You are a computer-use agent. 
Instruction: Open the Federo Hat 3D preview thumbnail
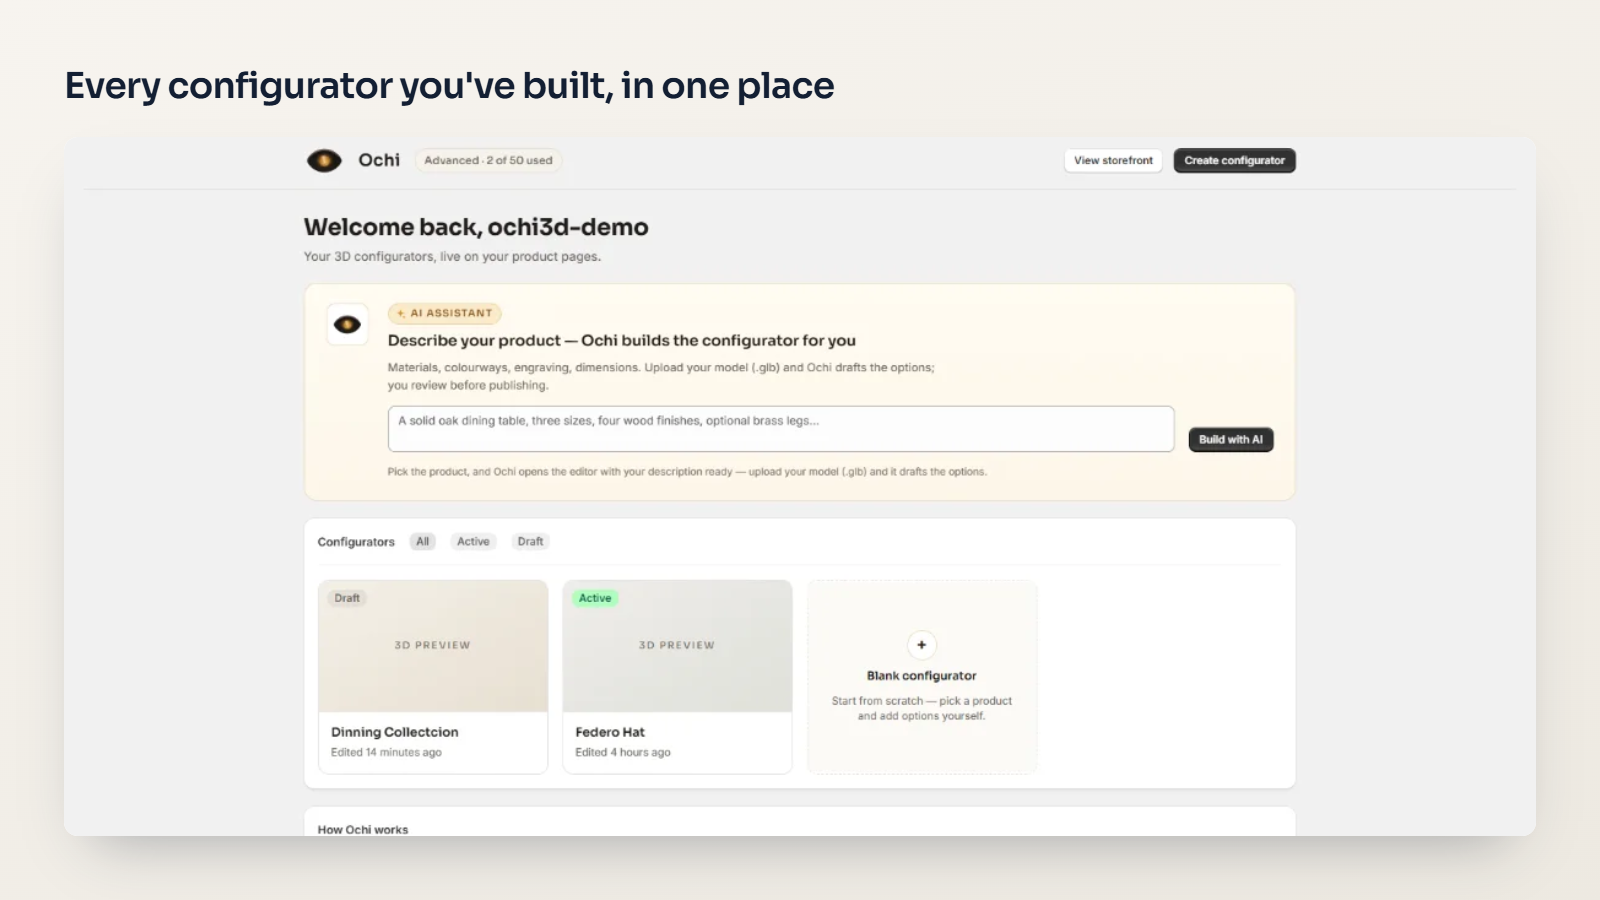677,646
